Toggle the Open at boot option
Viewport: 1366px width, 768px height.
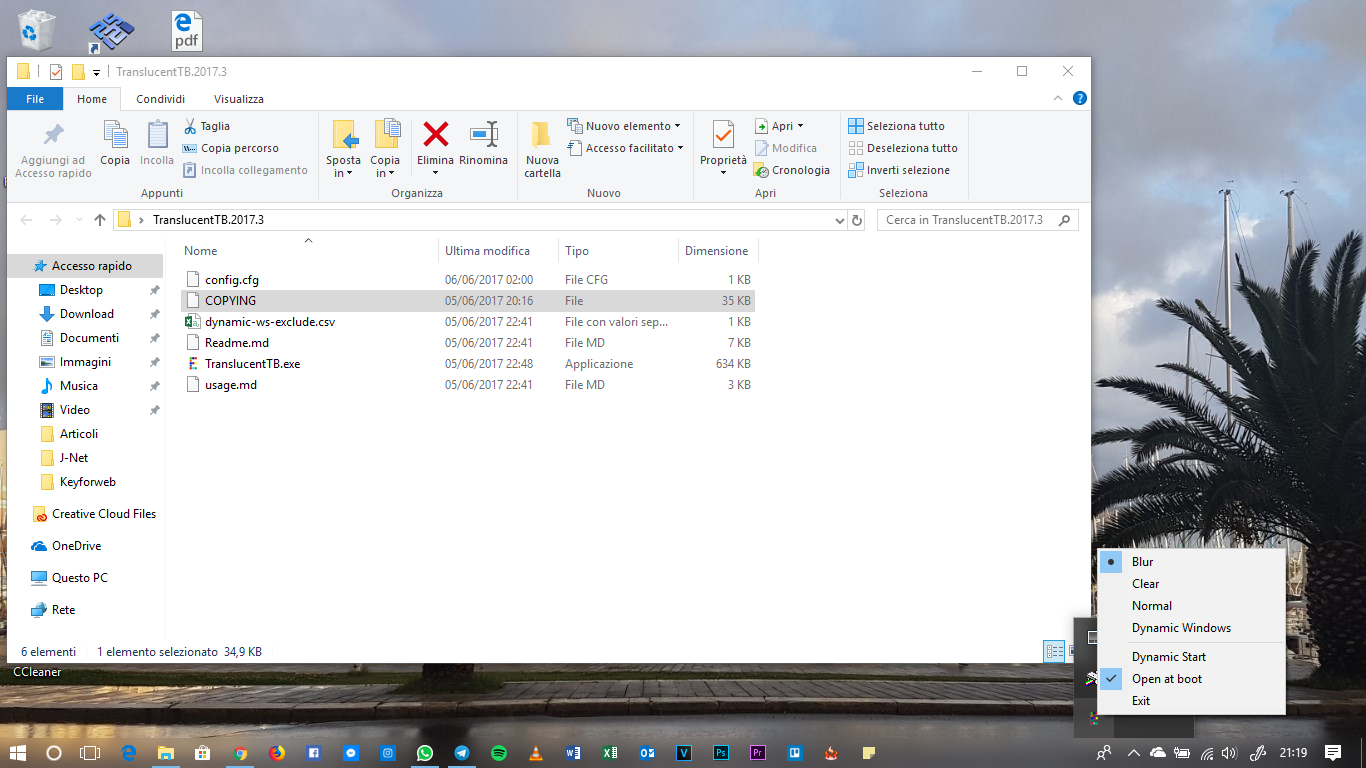point(1166,679)
